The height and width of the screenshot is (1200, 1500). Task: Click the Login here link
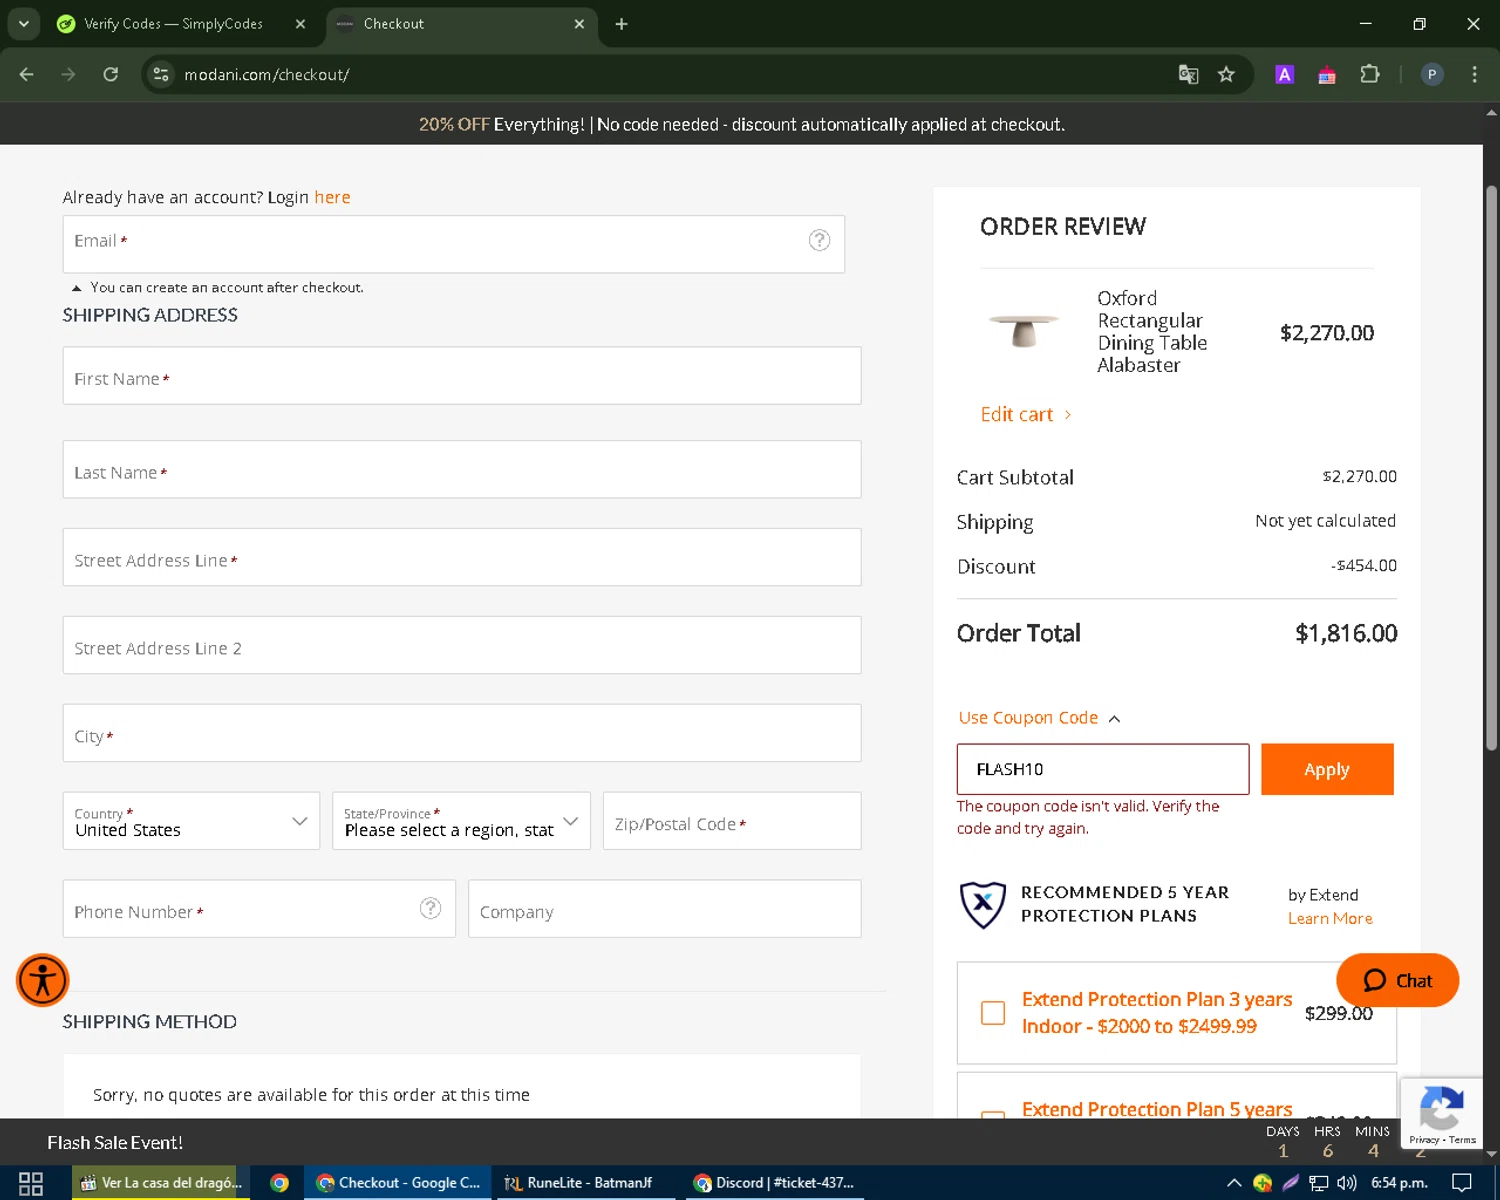pyautogui.click(x=332, y=197)
